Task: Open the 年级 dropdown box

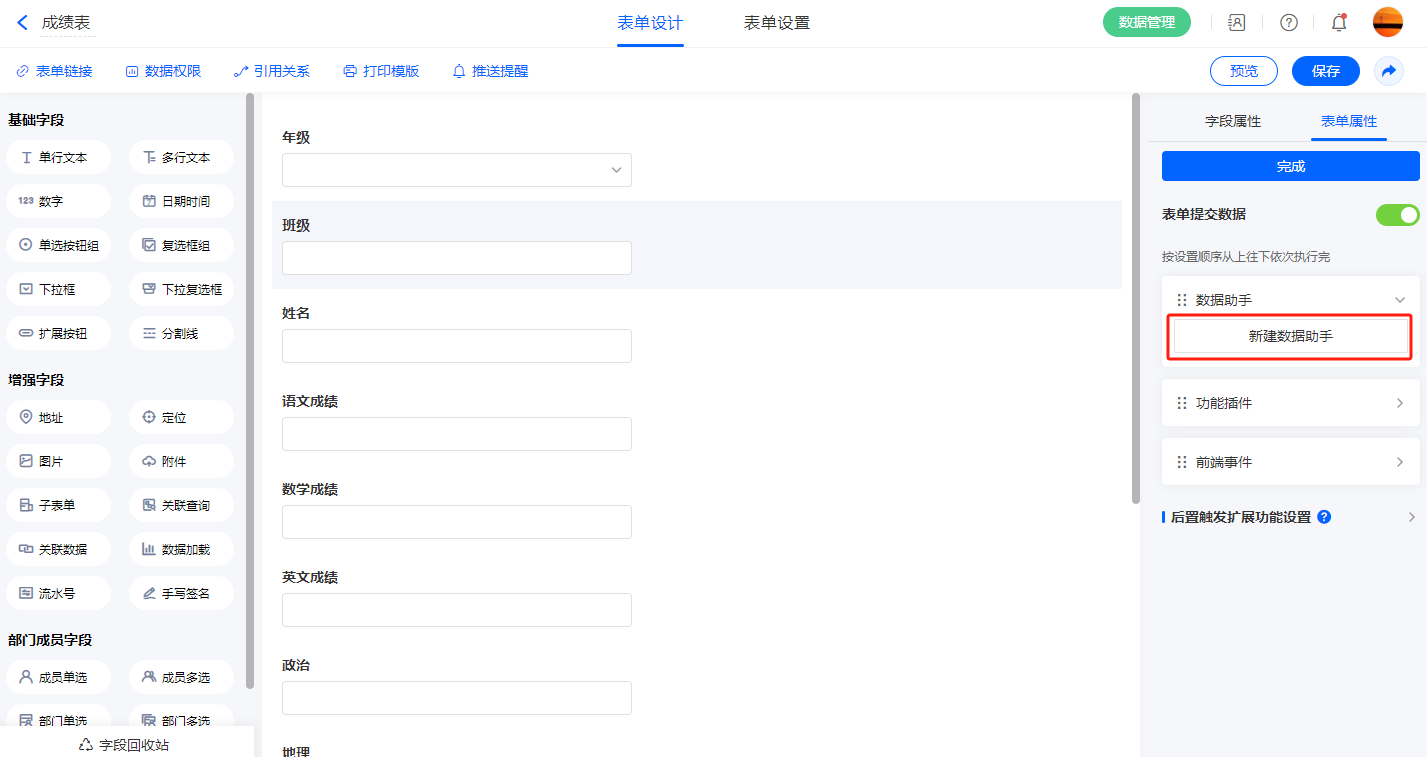Action: tap(456, 170)
